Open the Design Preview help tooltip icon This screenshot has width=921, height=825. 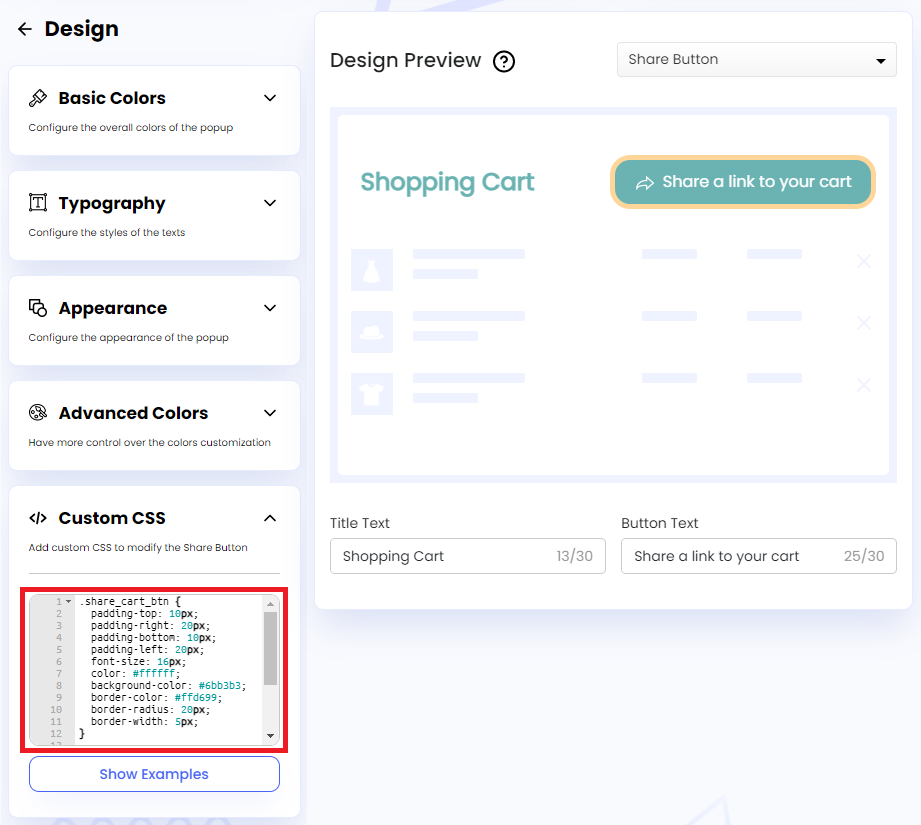point(504,61)
